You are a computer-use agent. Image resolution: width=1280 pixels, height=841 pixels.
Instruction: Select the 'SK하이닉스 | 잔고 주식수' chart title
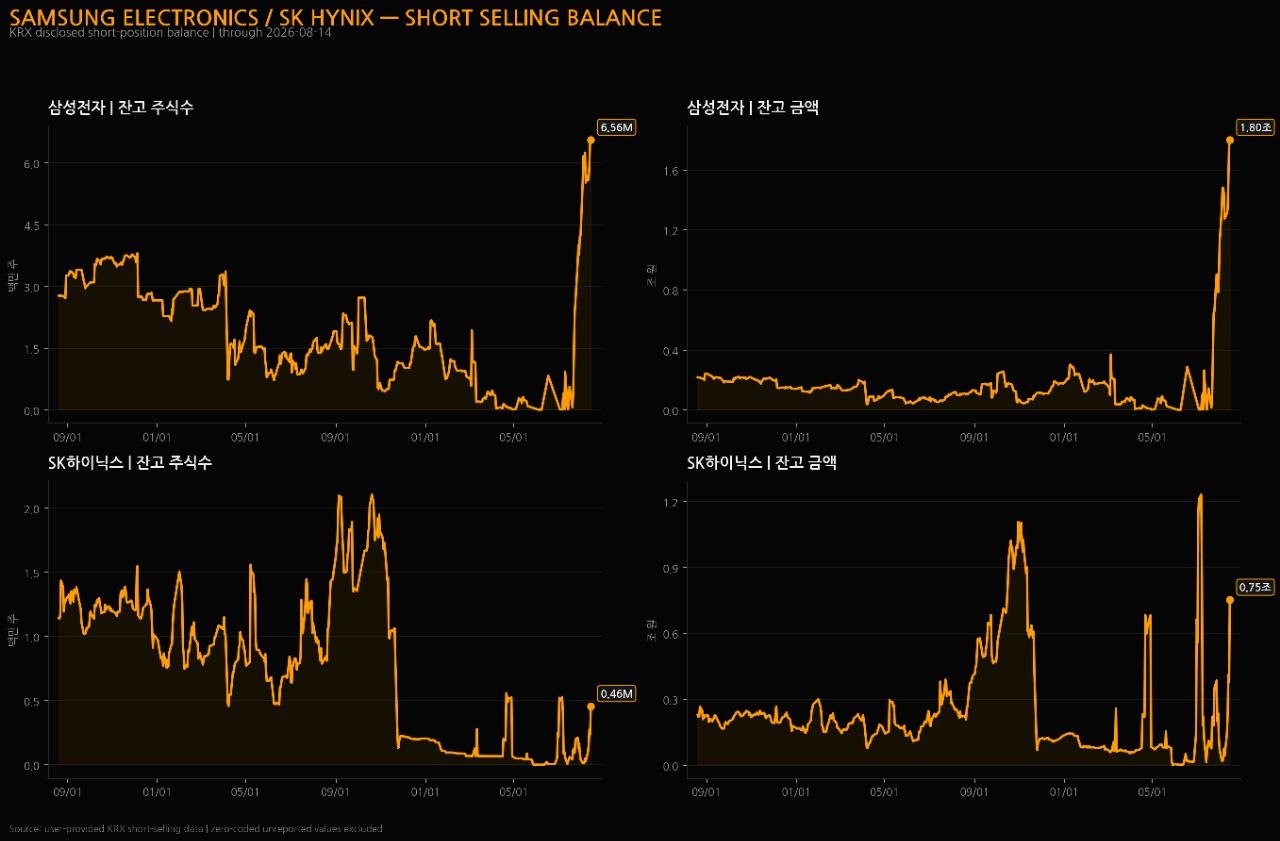(130, 463)
